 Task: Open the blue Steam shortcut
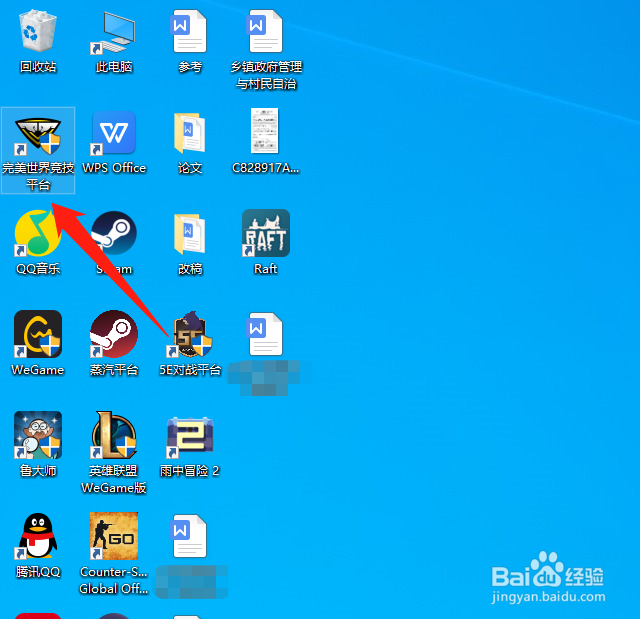pyautogui.click(x=113, y=233)
